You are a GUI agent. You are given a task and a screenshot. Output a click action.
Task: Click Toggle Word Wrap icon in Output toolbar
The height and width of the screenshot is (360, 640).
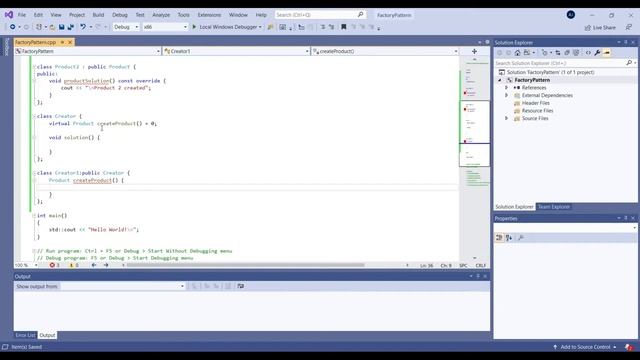[241, 286]
